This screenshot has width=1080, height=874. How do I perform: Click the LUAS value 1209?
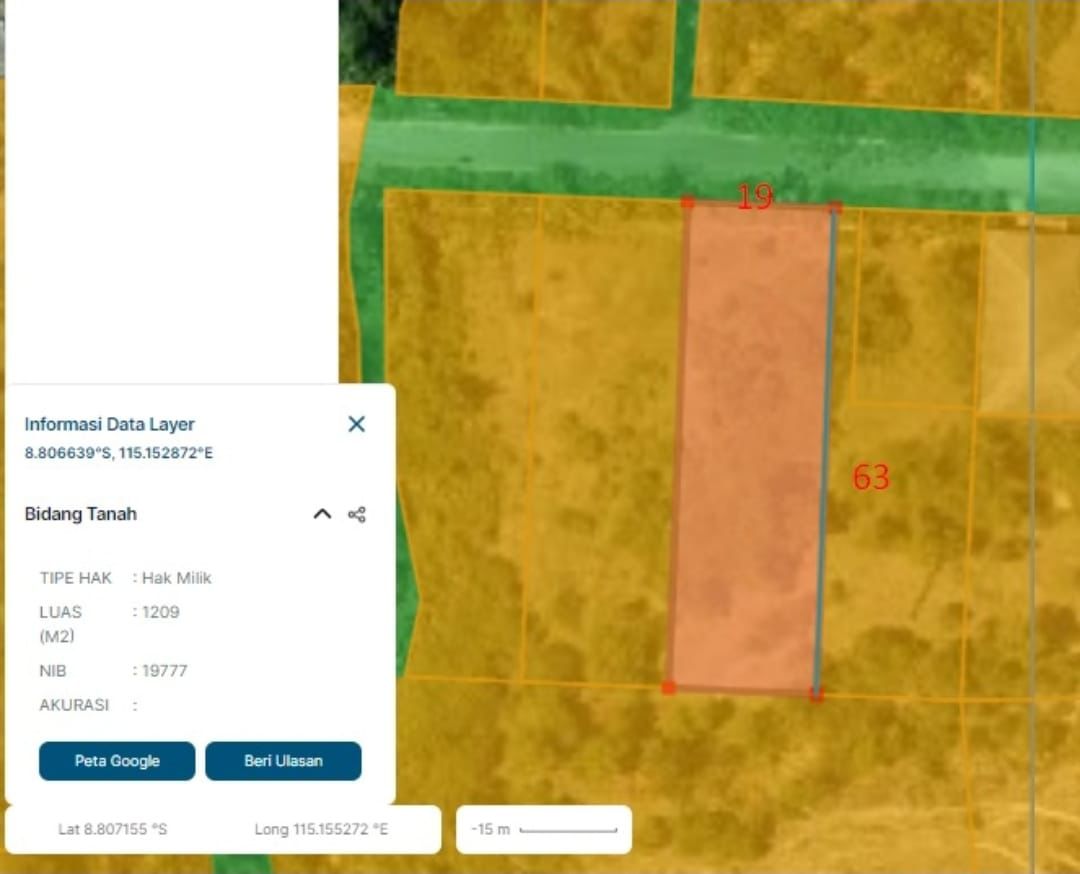pyautogui.click(x=160, y=611)
